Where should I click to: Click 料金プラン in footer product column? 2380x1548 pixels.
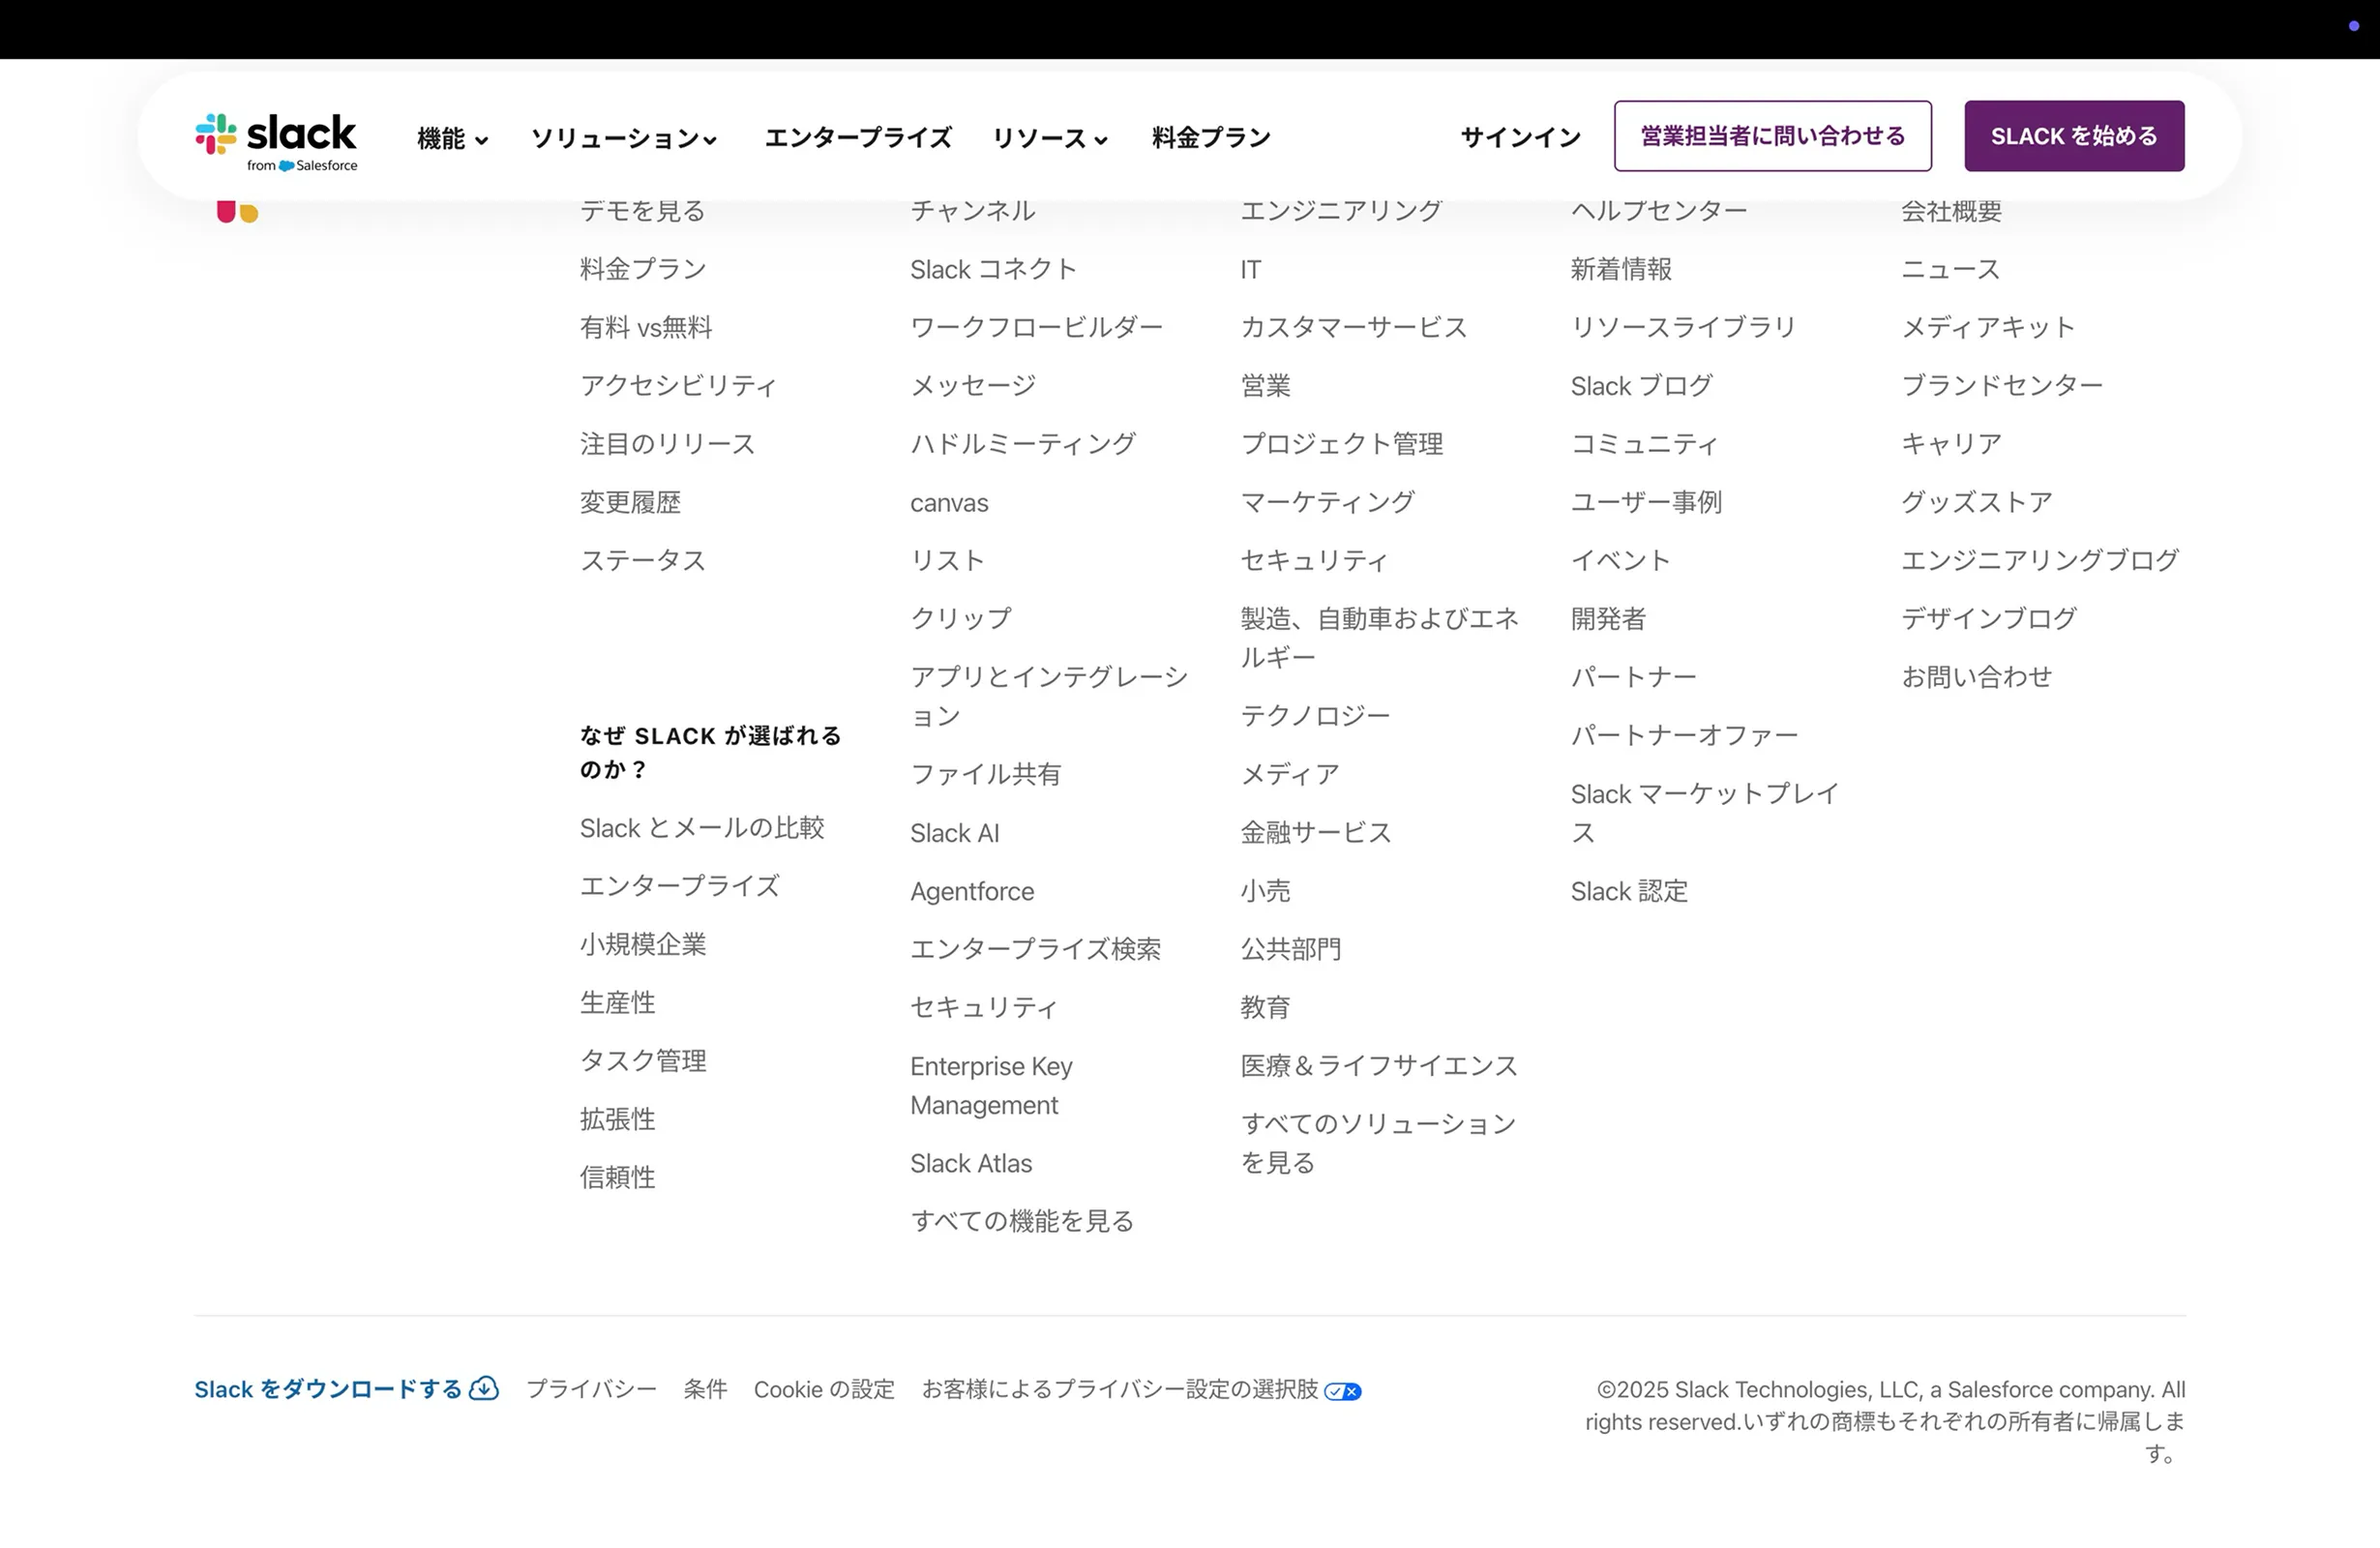point(643,269)
